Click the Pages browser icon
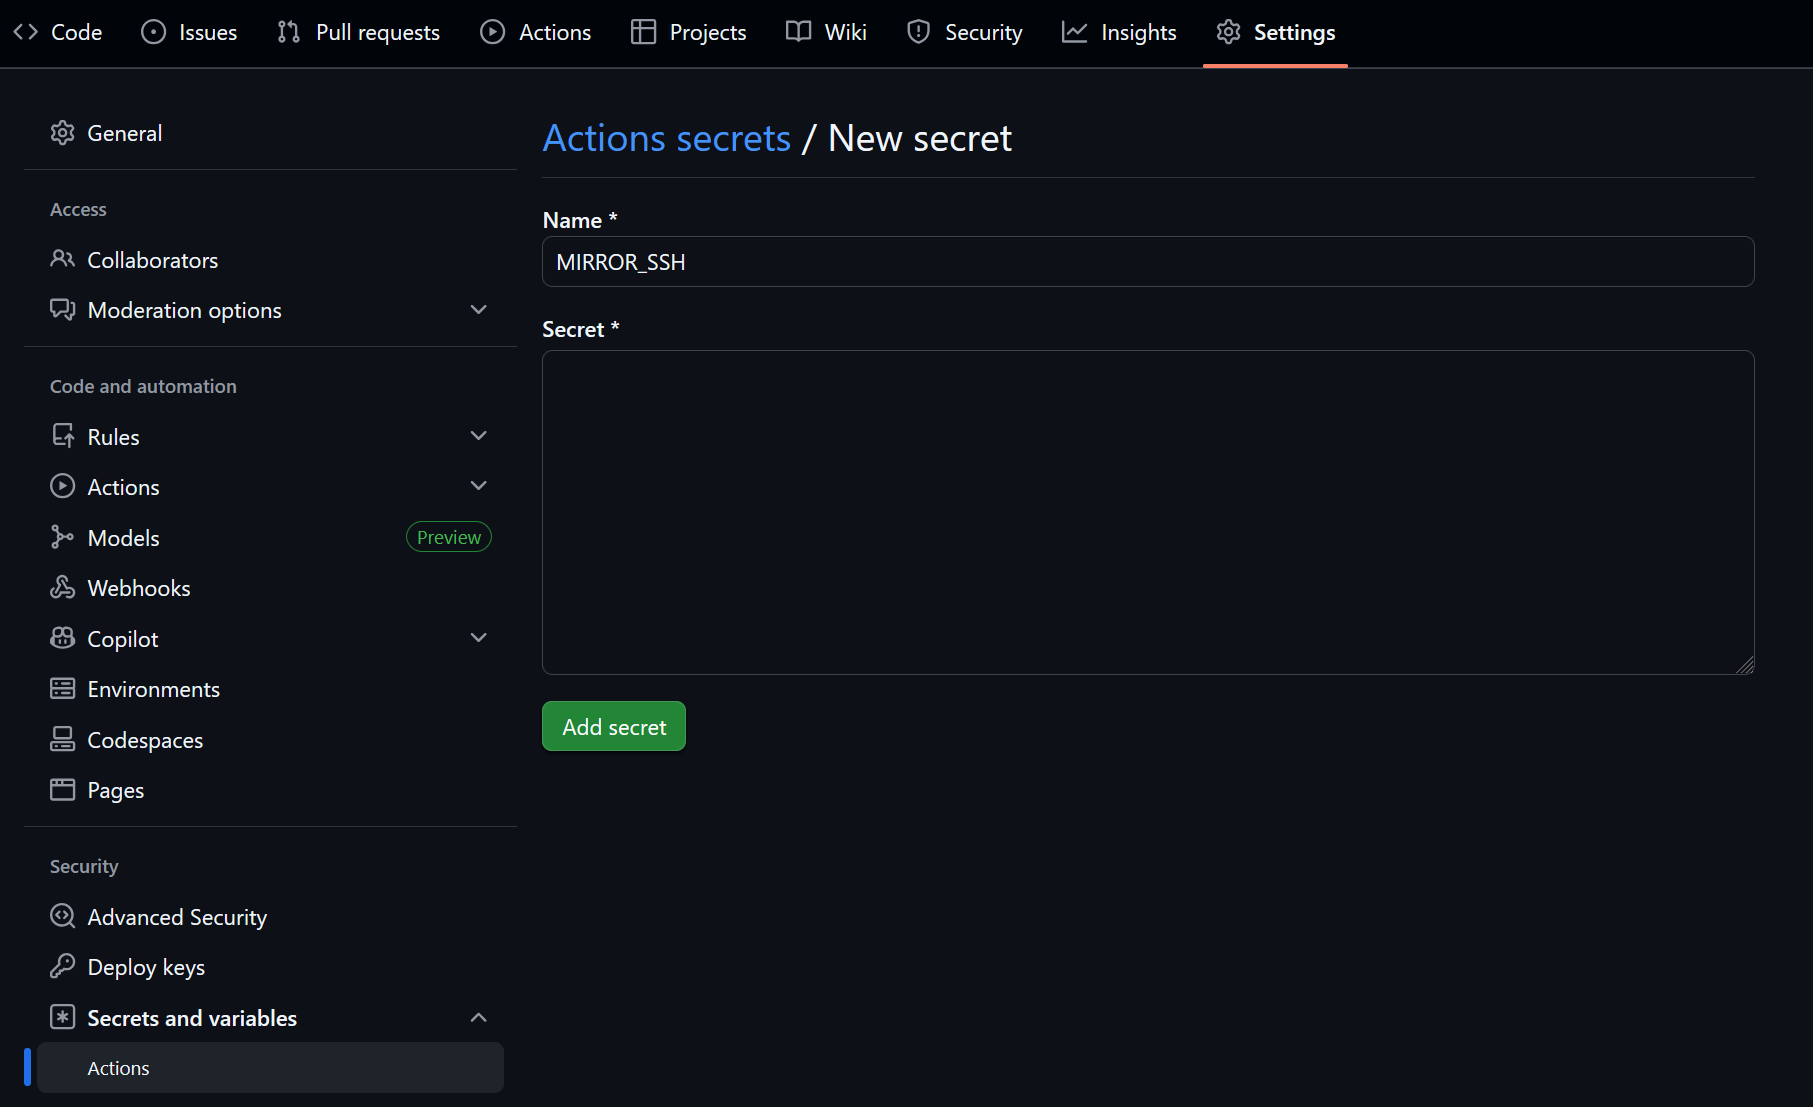This screenshot has width=1813, height=1107. (62, 790)
